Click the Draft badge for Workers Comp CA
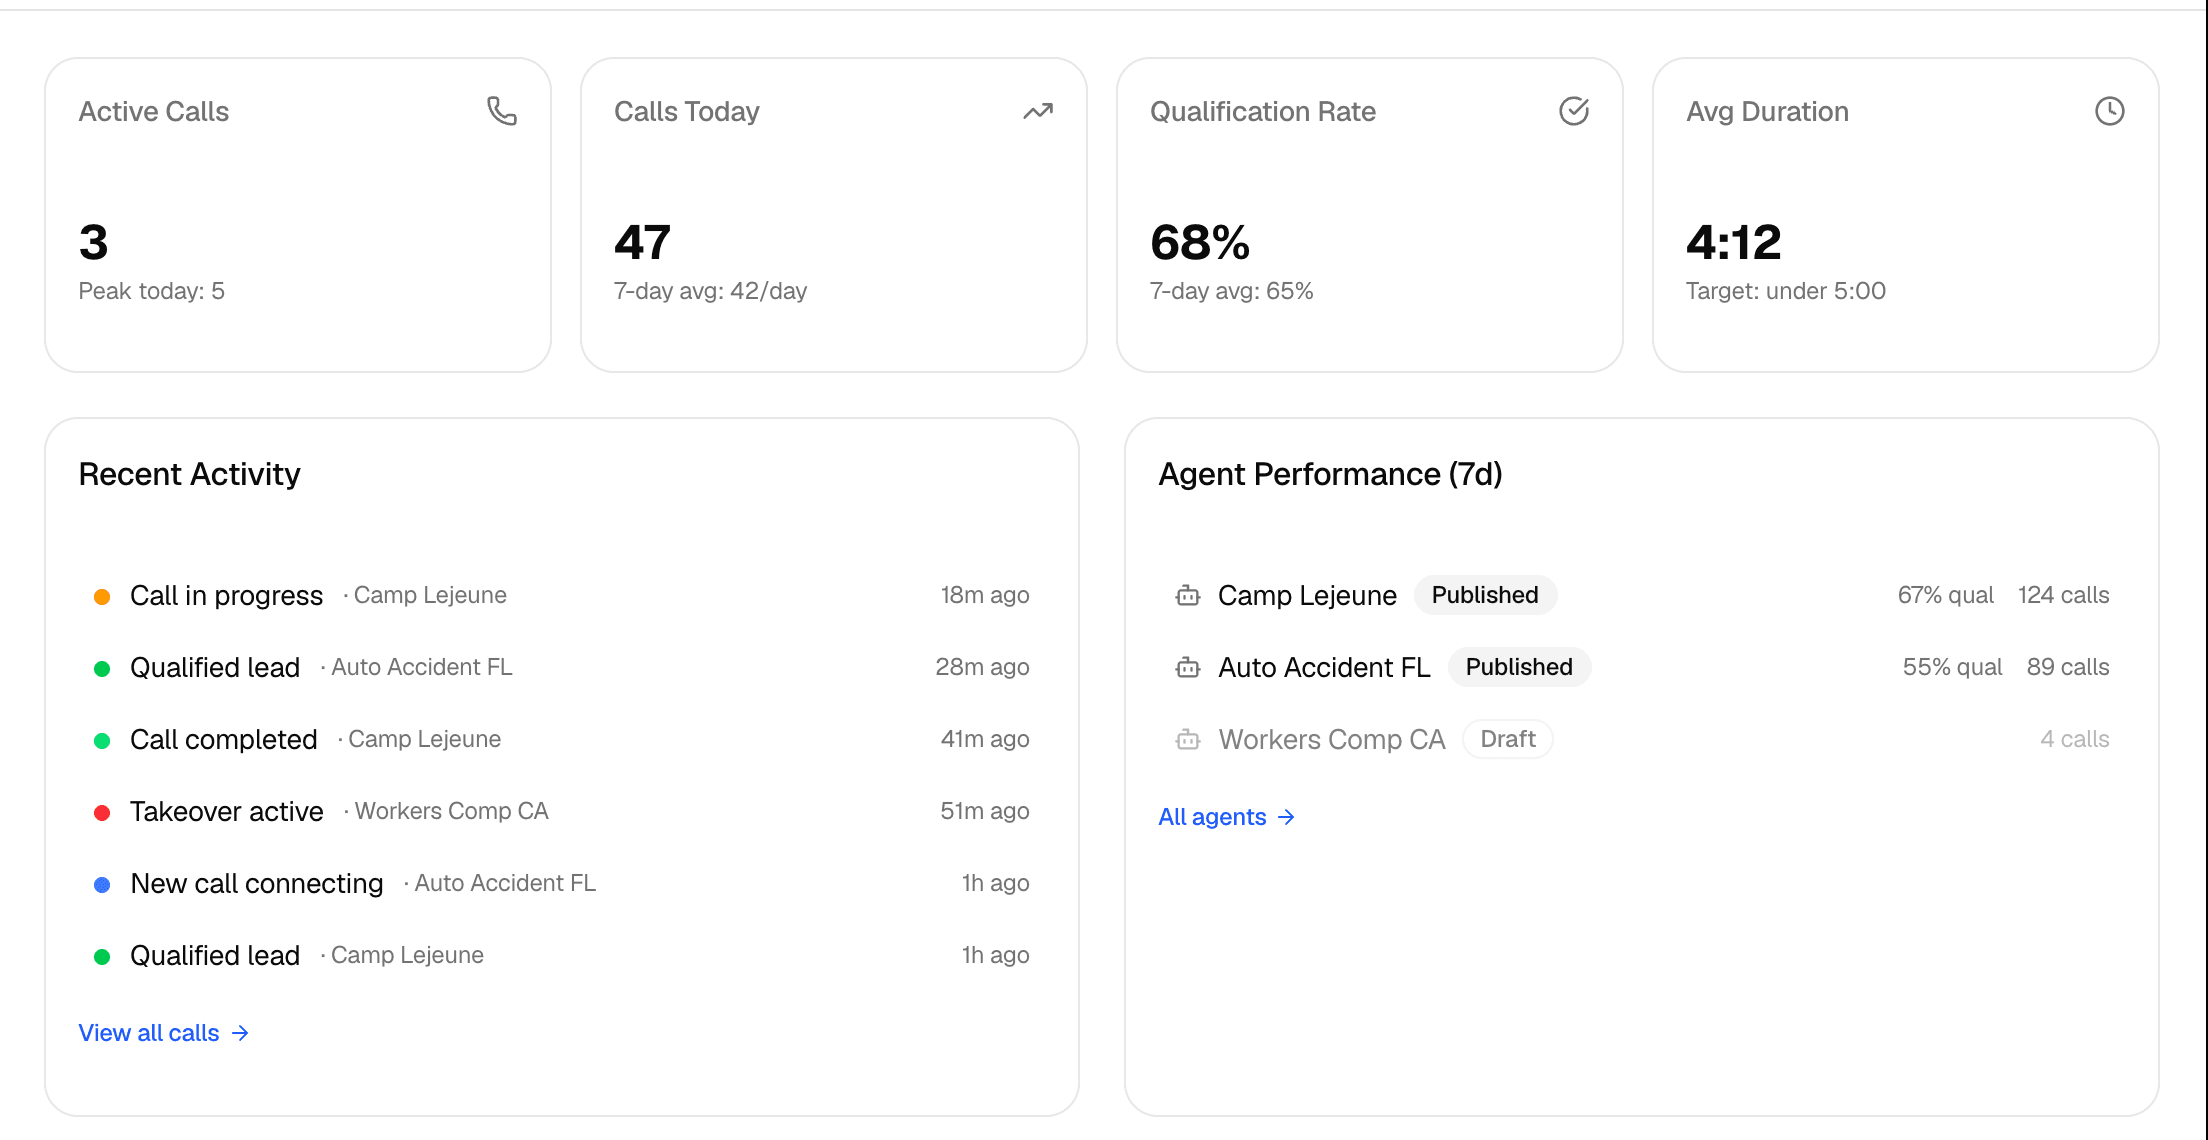 click(1508, 739)
